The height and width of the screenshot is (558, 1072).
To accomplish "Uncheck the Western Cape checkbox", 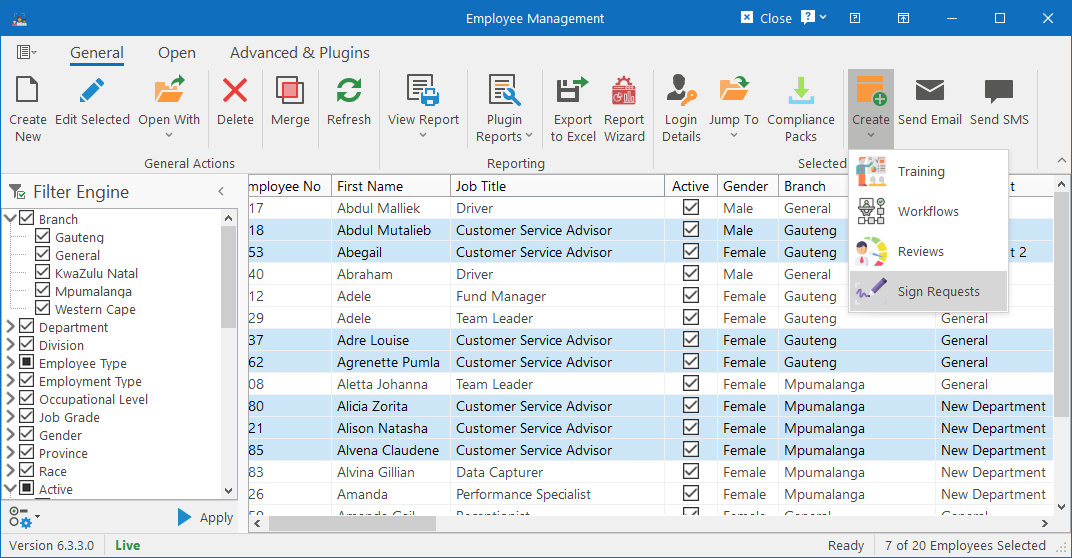I will coord(42,308).
